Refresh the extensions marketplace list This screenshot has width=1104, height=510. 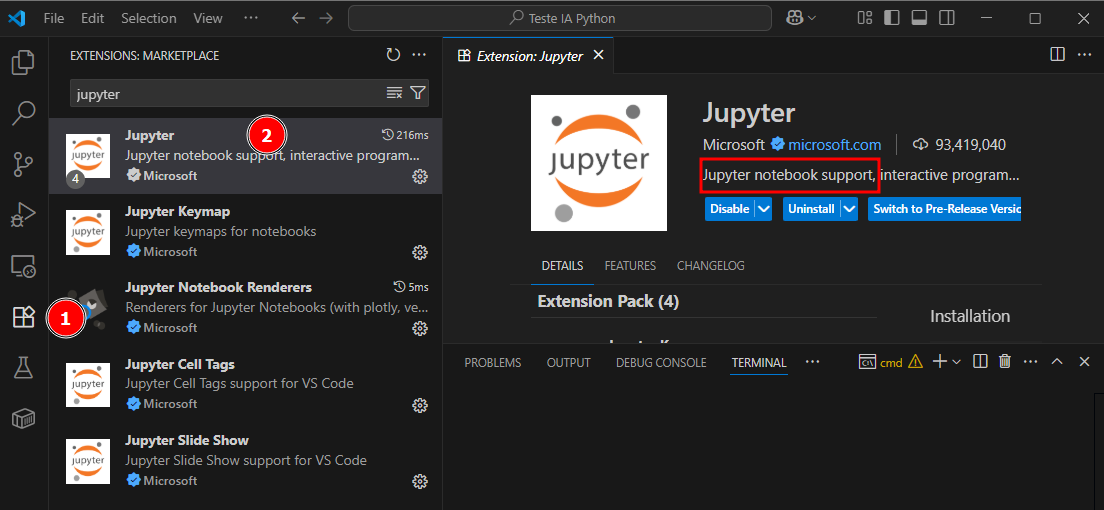click(393, 55)
